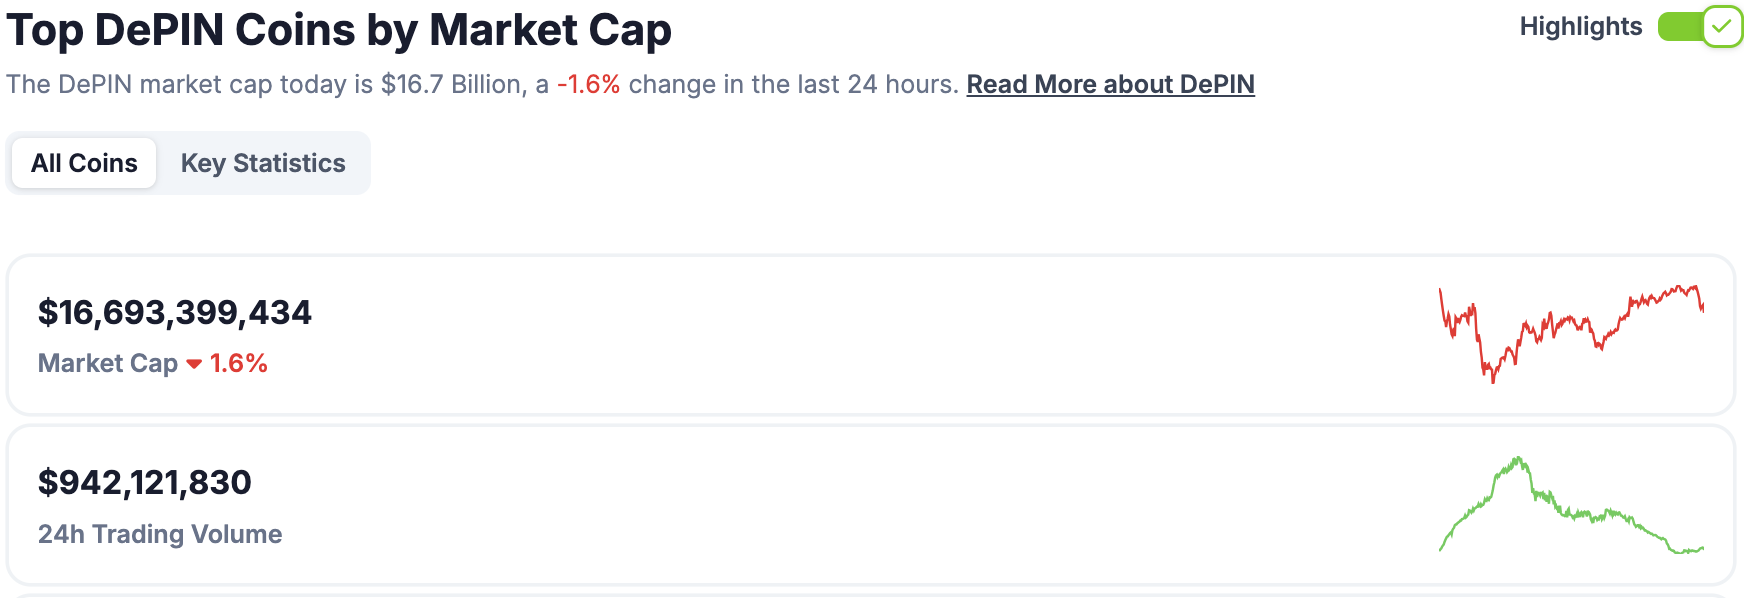This screenshot has width=1744, height=598.
Task: Click the Highlights label text
Action: tap(1580, 27)
